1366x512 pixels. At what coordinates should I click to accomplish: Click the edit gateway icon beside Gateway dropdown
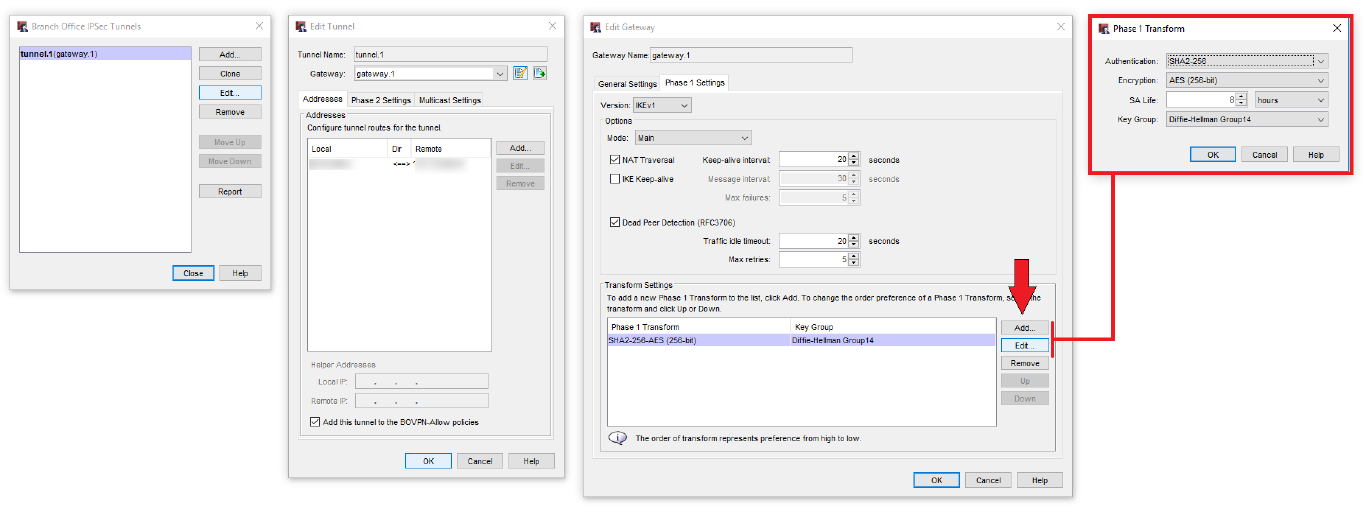pos(520,73)
